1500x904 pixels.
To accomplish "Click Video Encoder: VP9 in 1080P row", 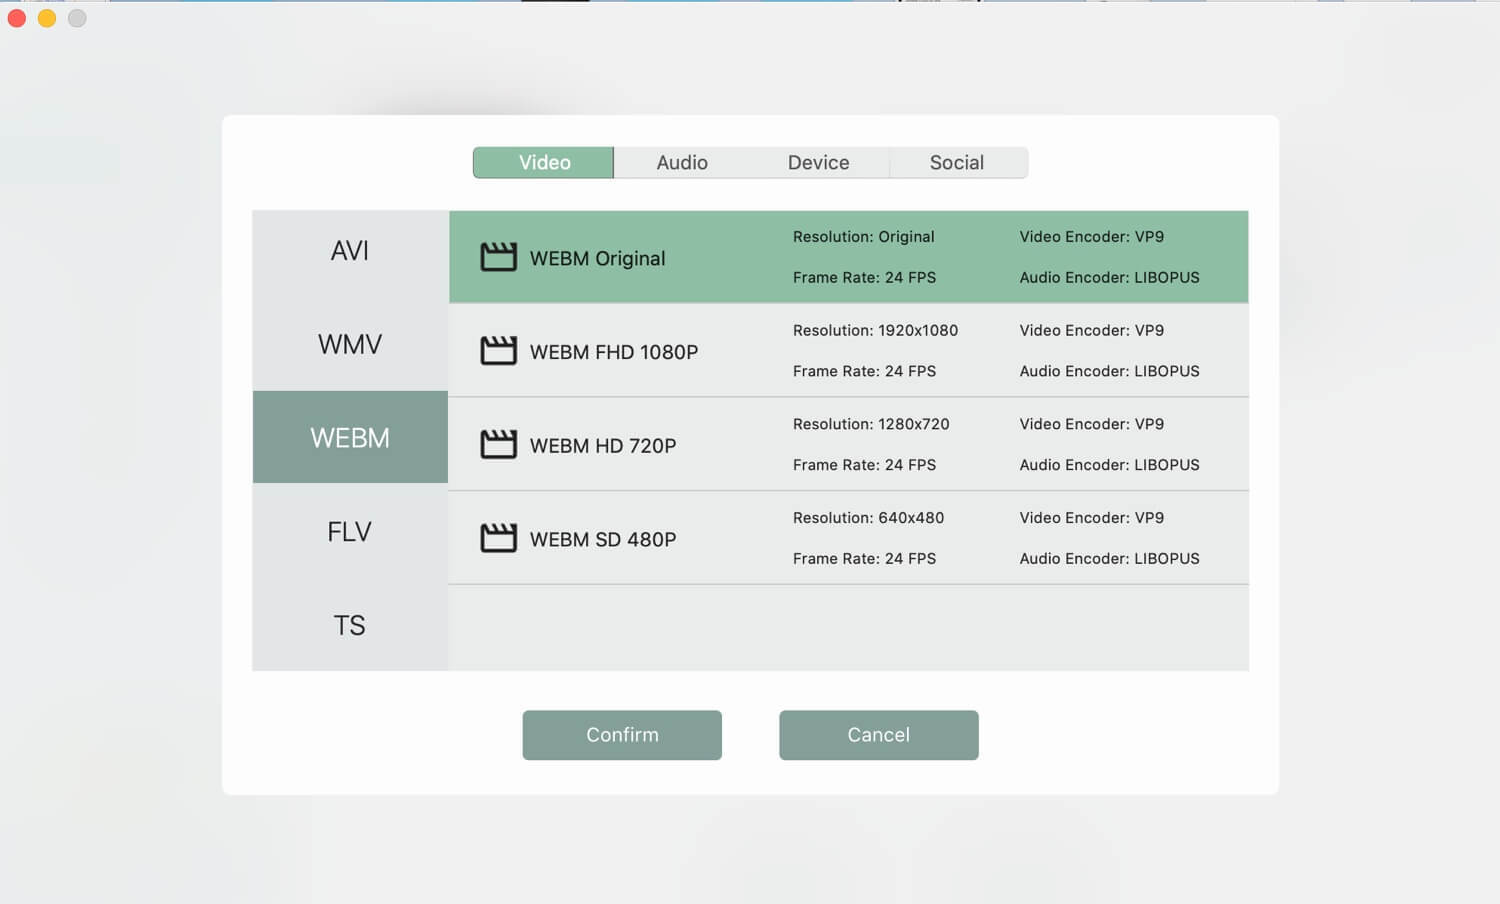I will [x=1092, y=330].
